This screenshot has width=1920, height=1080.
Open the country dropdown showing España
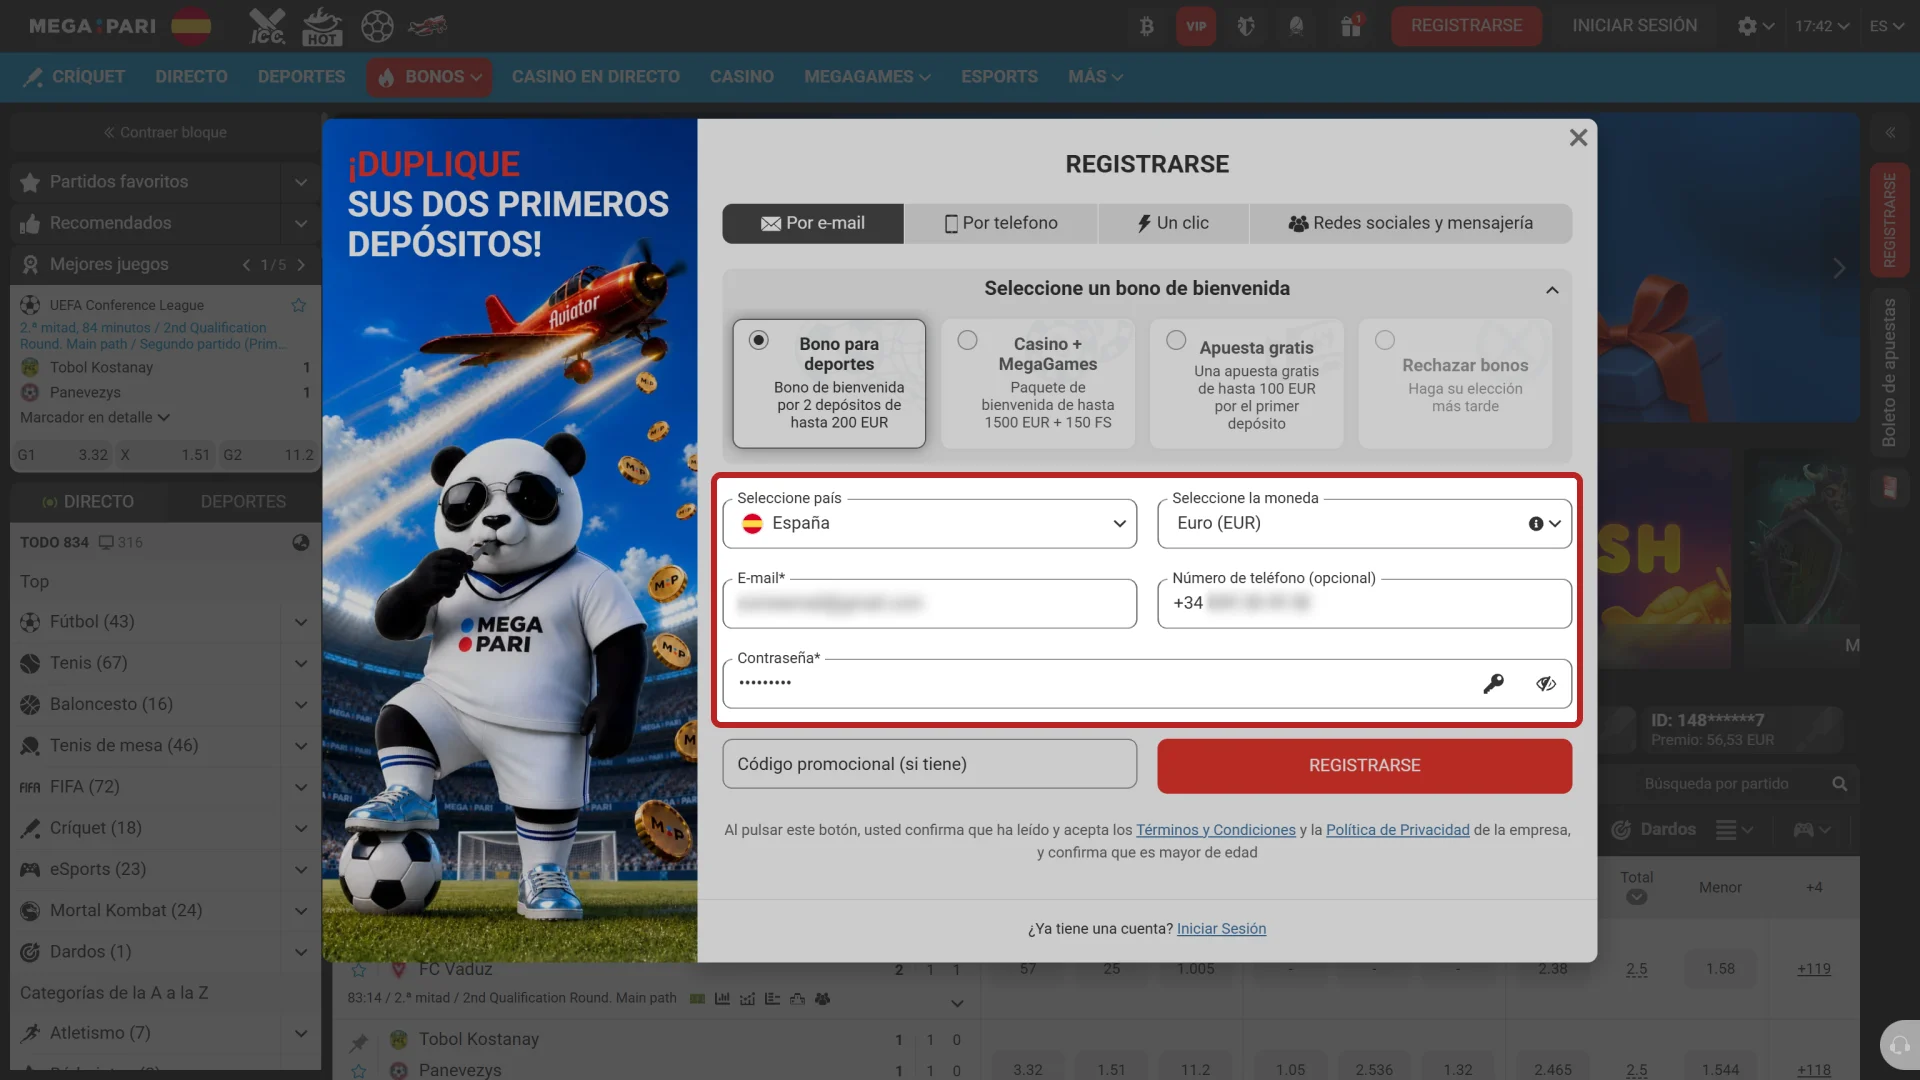pos(929,524)
